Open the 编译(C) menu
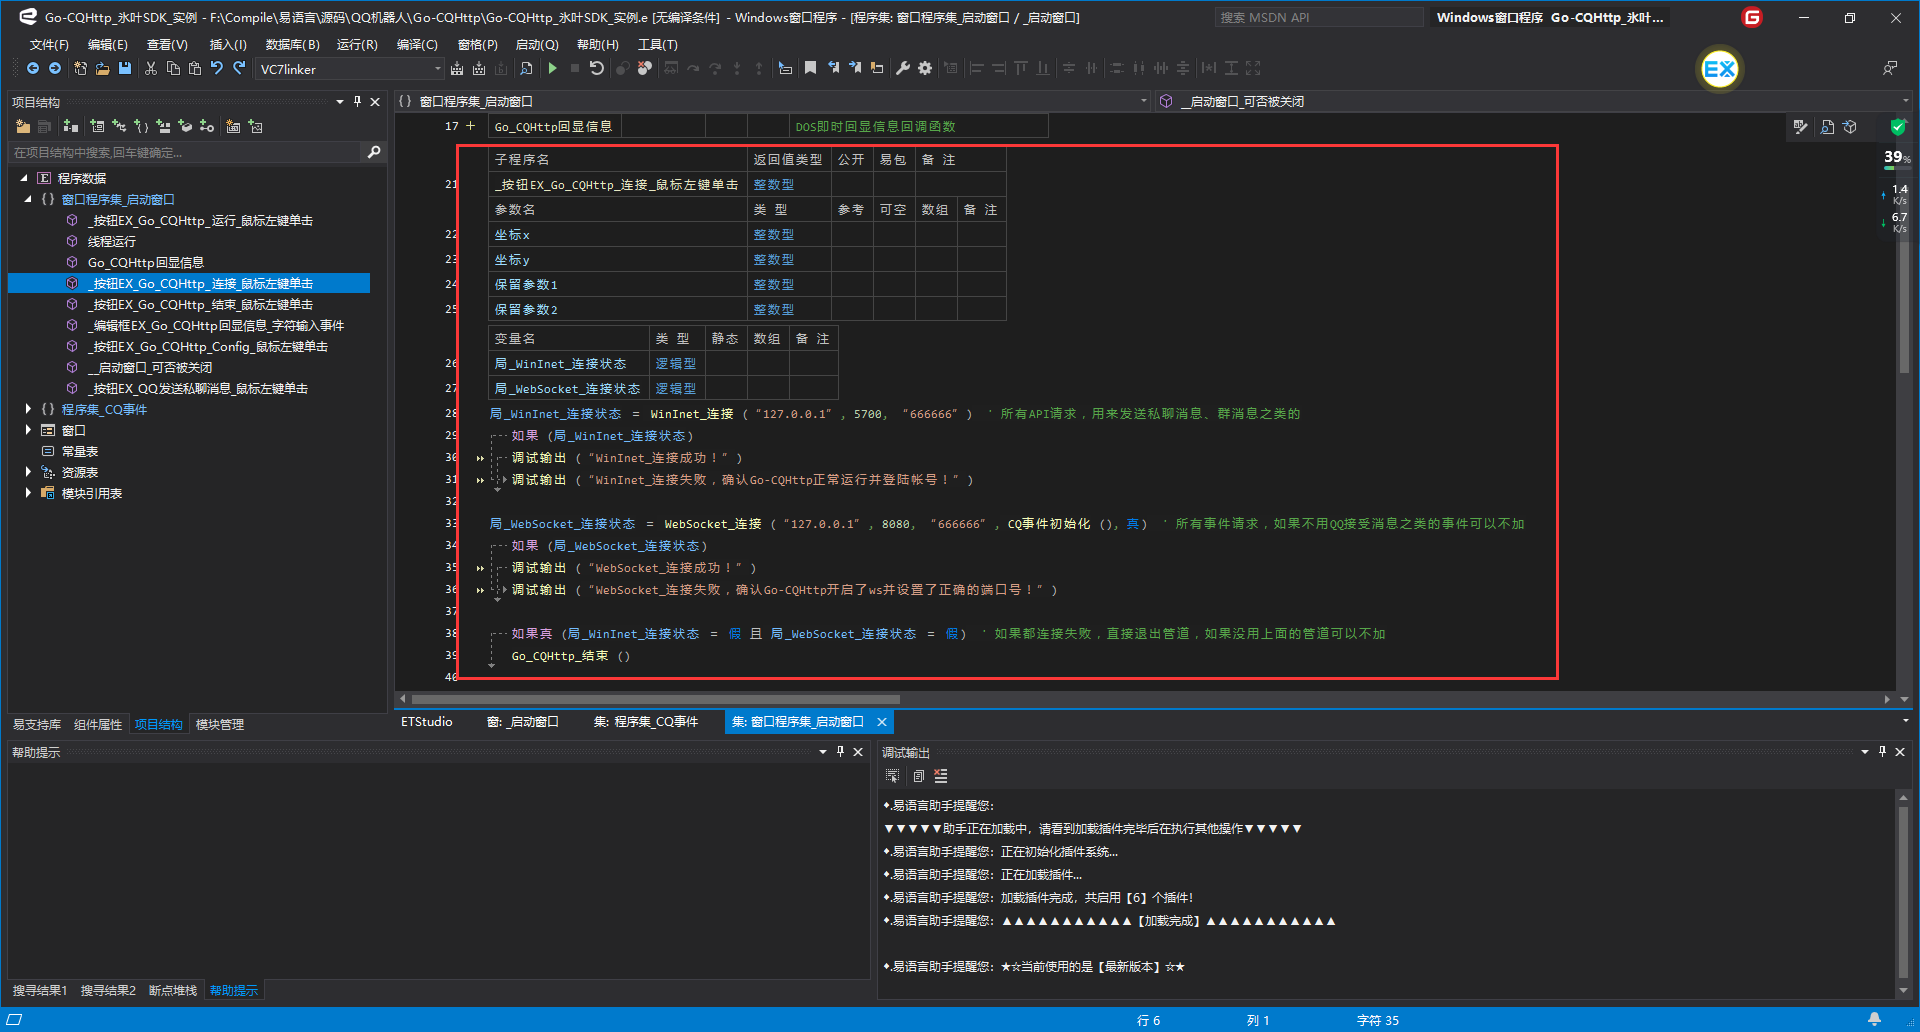 (x=417, y=45)
